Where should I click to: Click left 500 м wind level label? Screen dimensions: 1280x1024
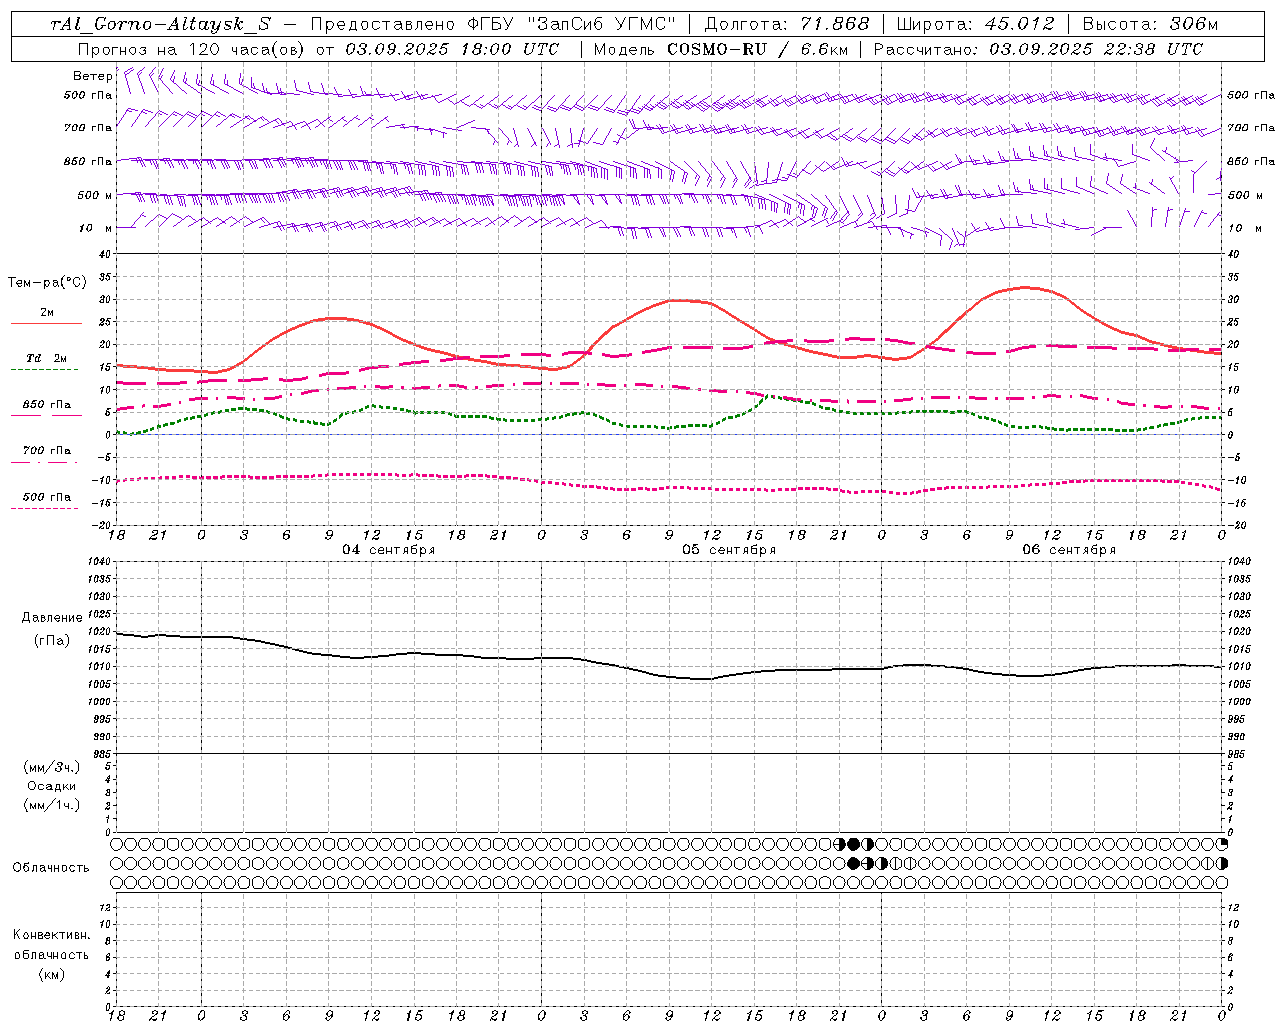click(95, 195)
